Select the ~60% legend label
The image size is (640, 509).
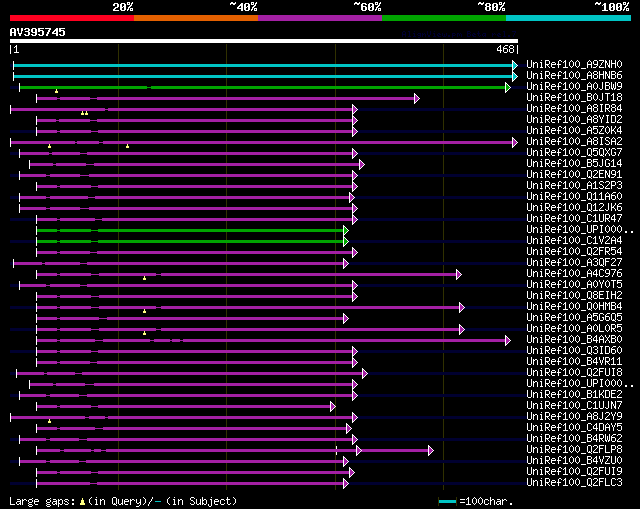click(367, 7)
